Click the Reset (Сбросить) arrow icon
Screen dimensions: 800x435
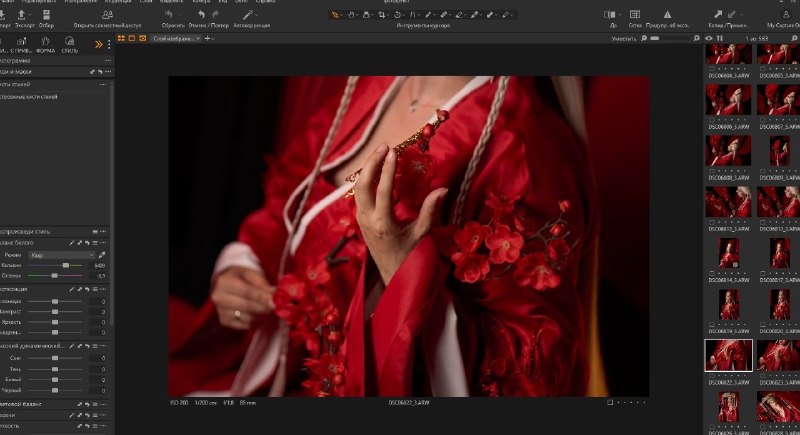point(169,15)
